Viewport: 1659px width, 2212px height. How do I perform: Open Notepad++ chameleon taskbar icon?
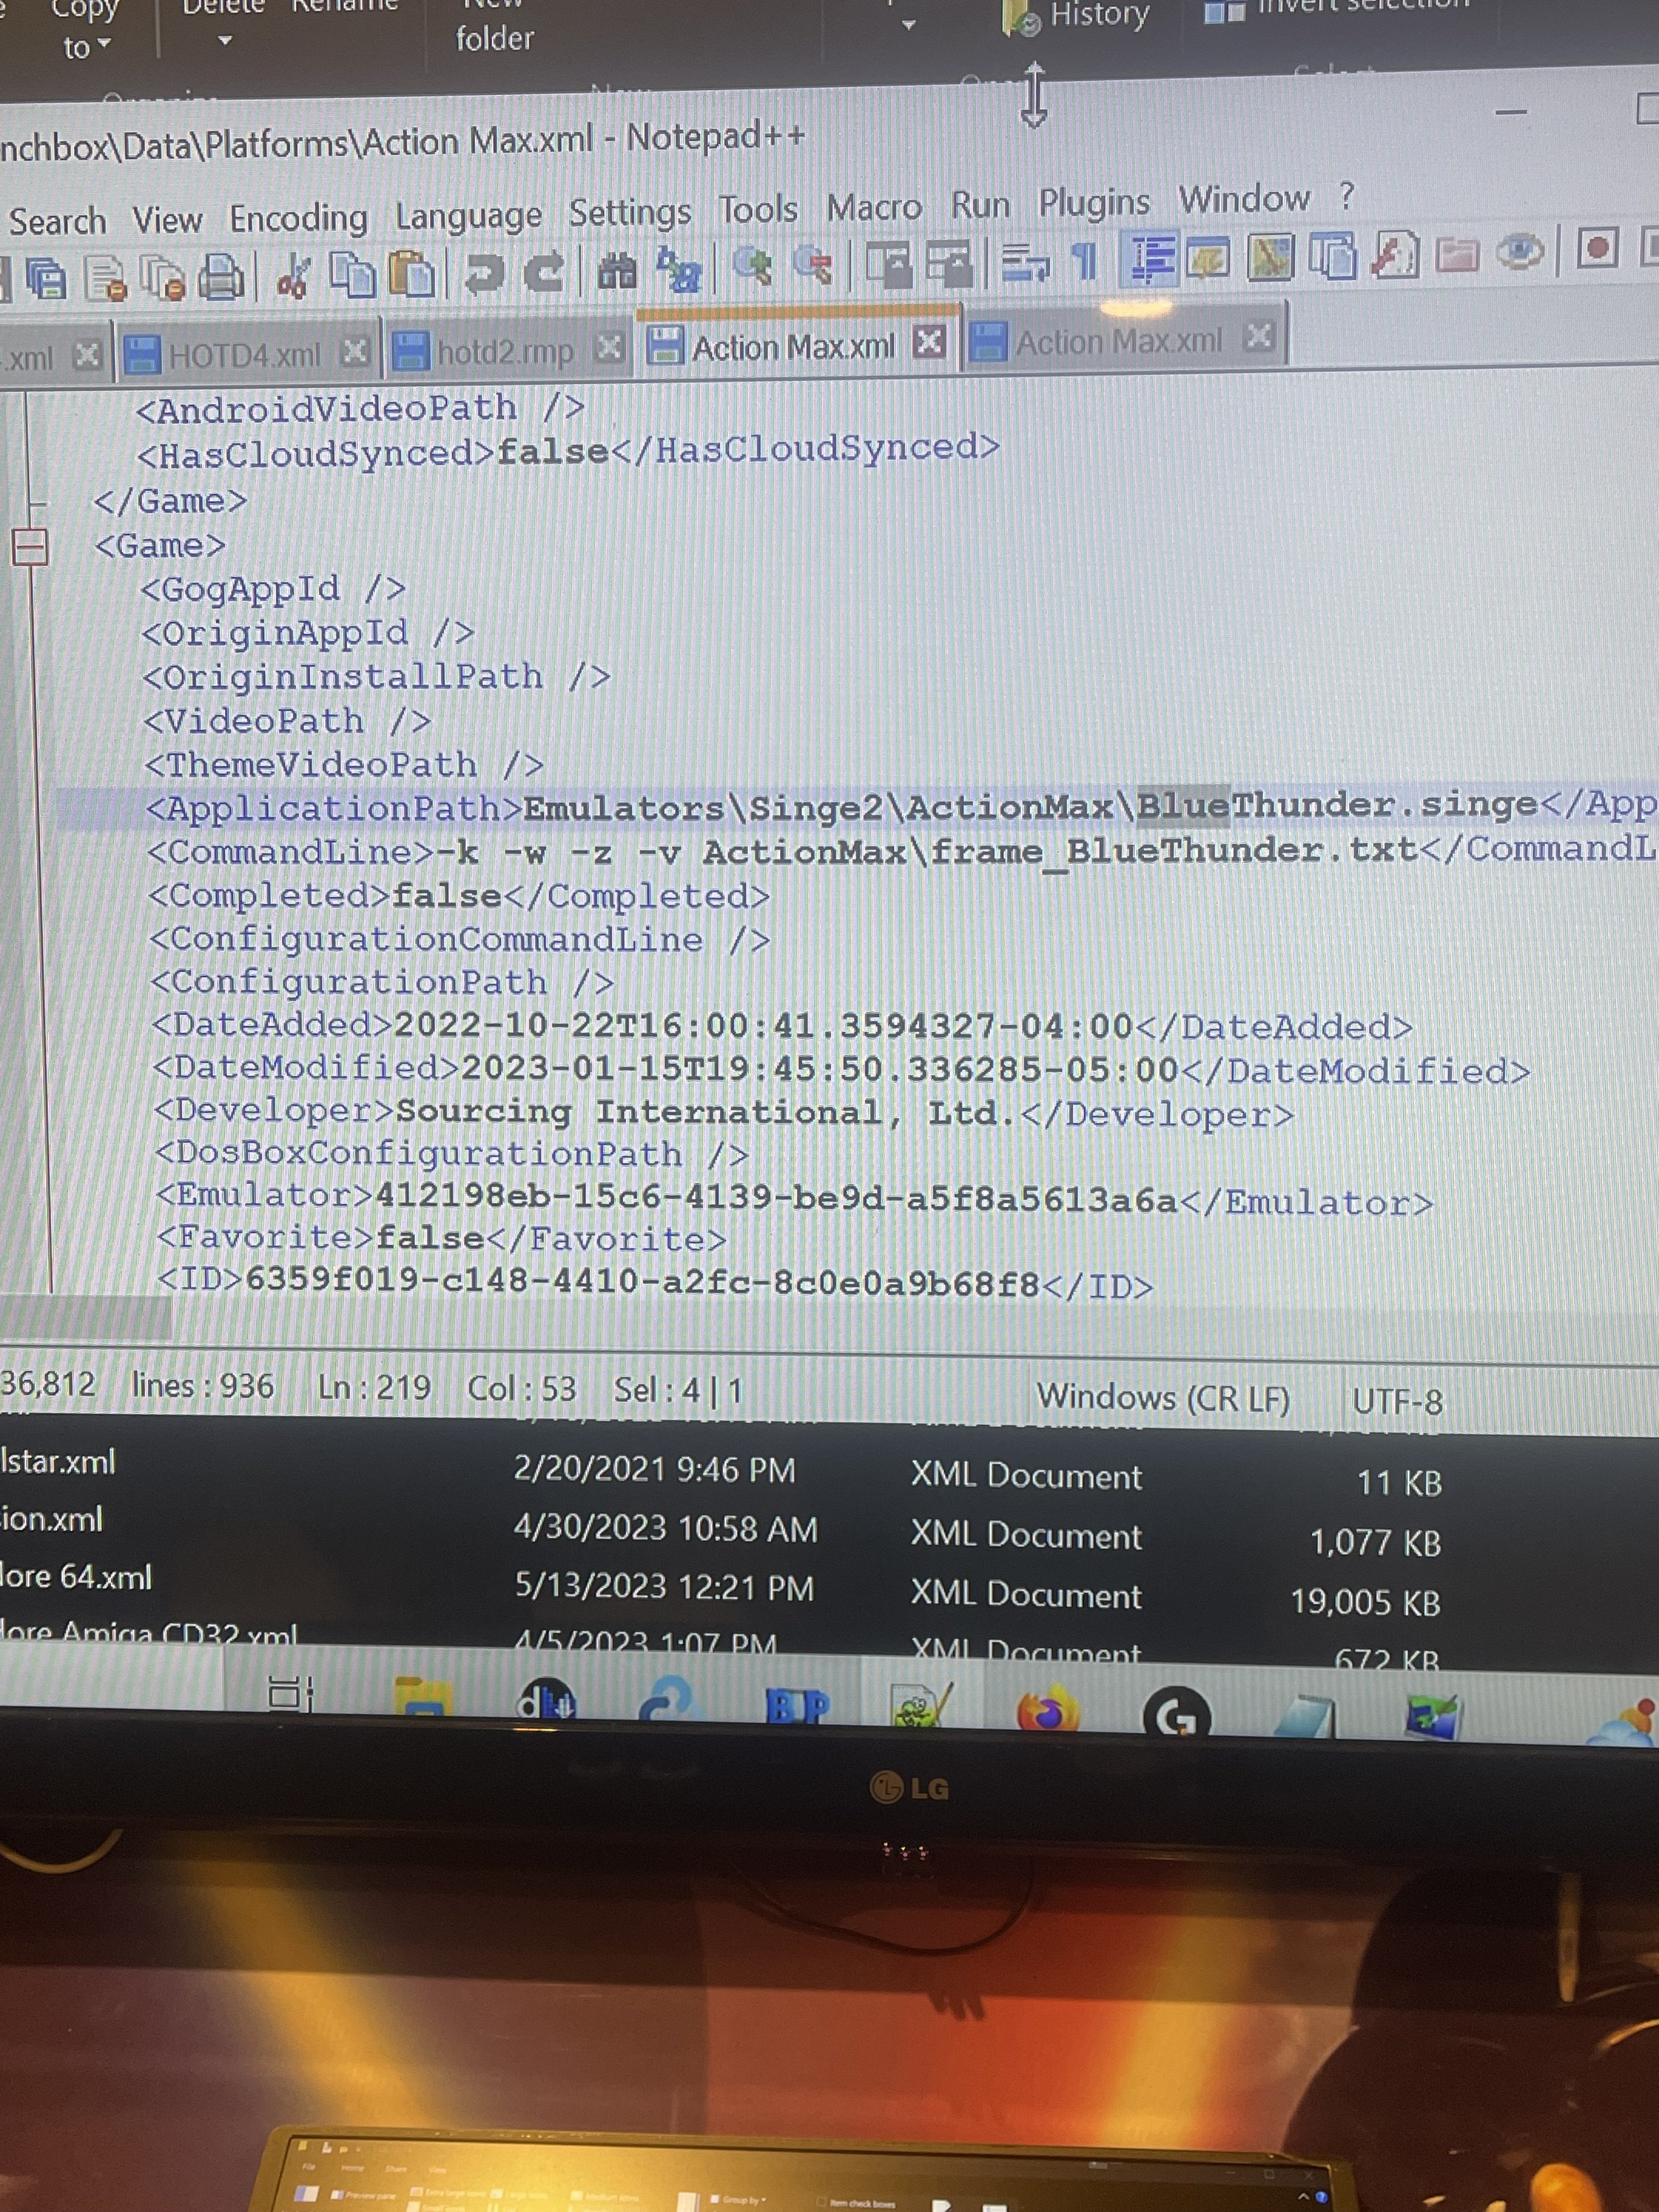921,1706
